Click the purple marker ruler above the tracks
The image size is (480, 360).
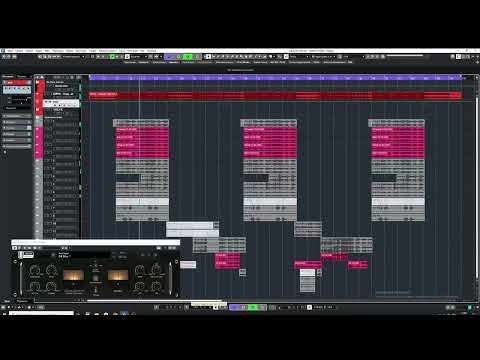[275, 78]
